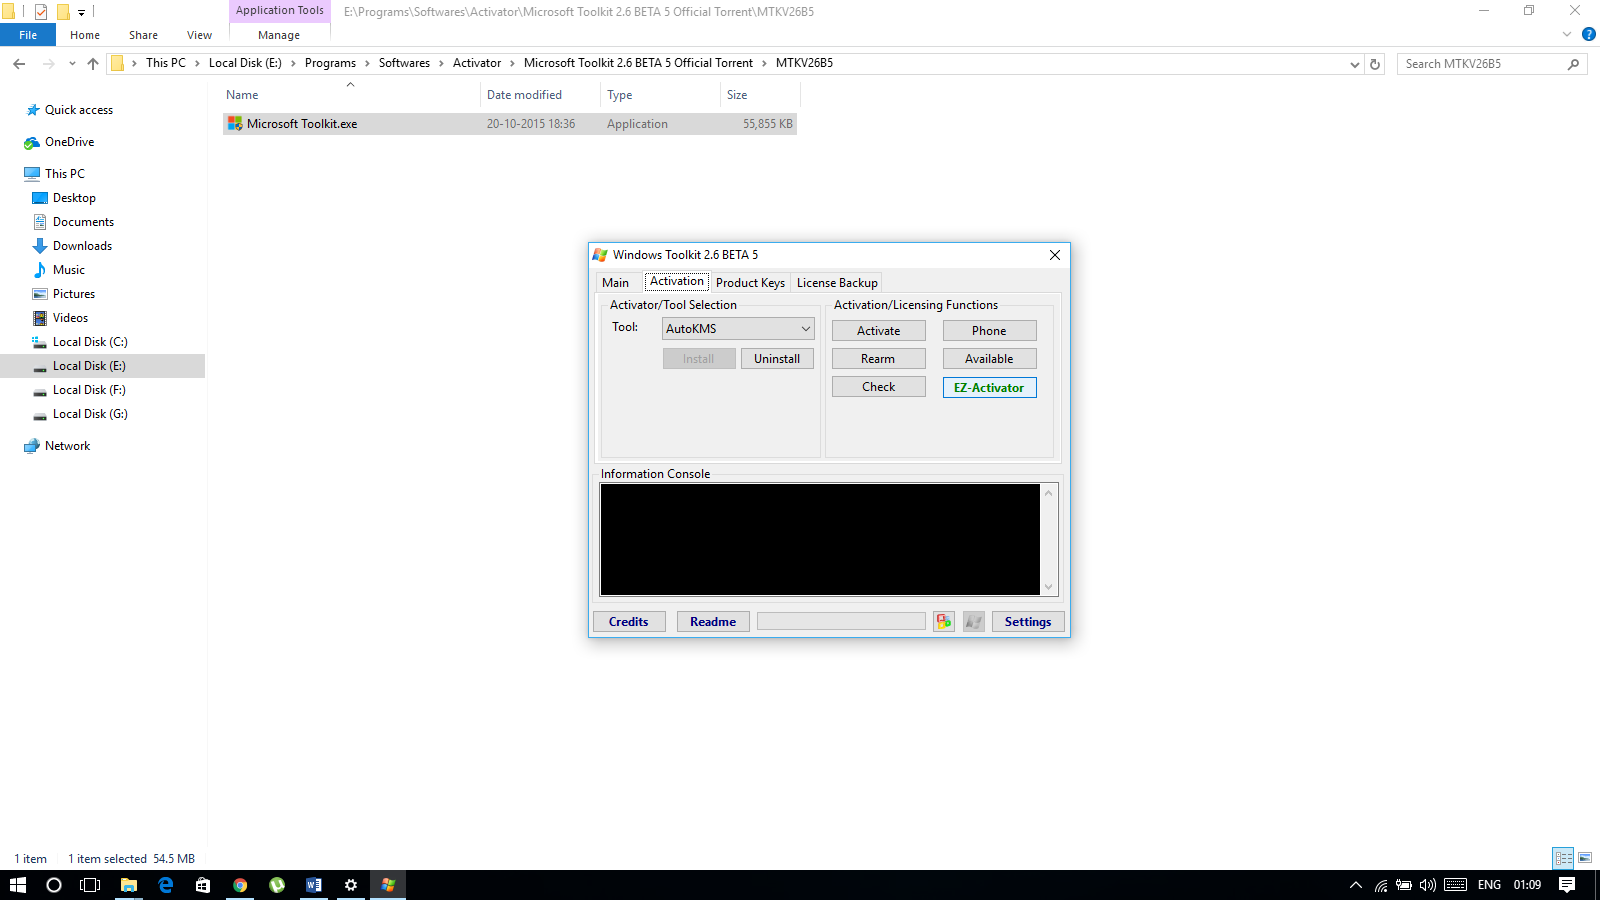Click the black Information Console output area
The width and height of the screenshot is (1600, 900).
(x=820, y=540)
